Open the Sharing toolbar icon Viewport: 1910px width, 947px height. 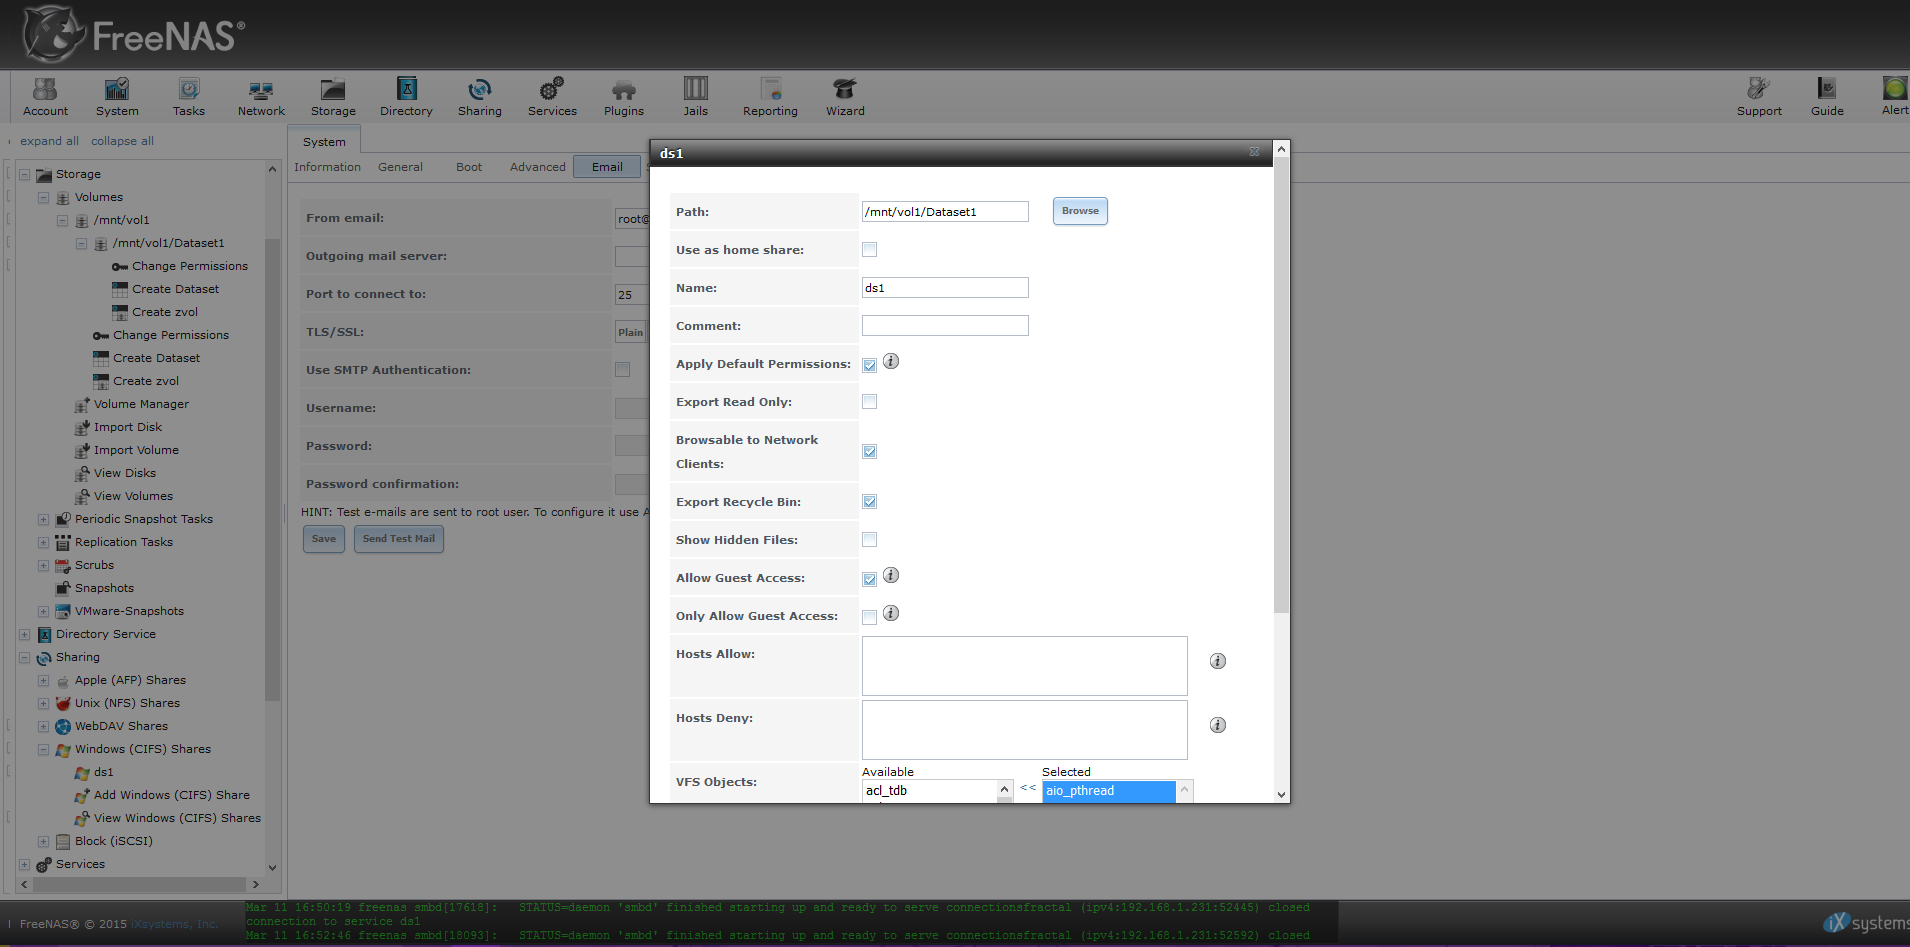[479, 97]
